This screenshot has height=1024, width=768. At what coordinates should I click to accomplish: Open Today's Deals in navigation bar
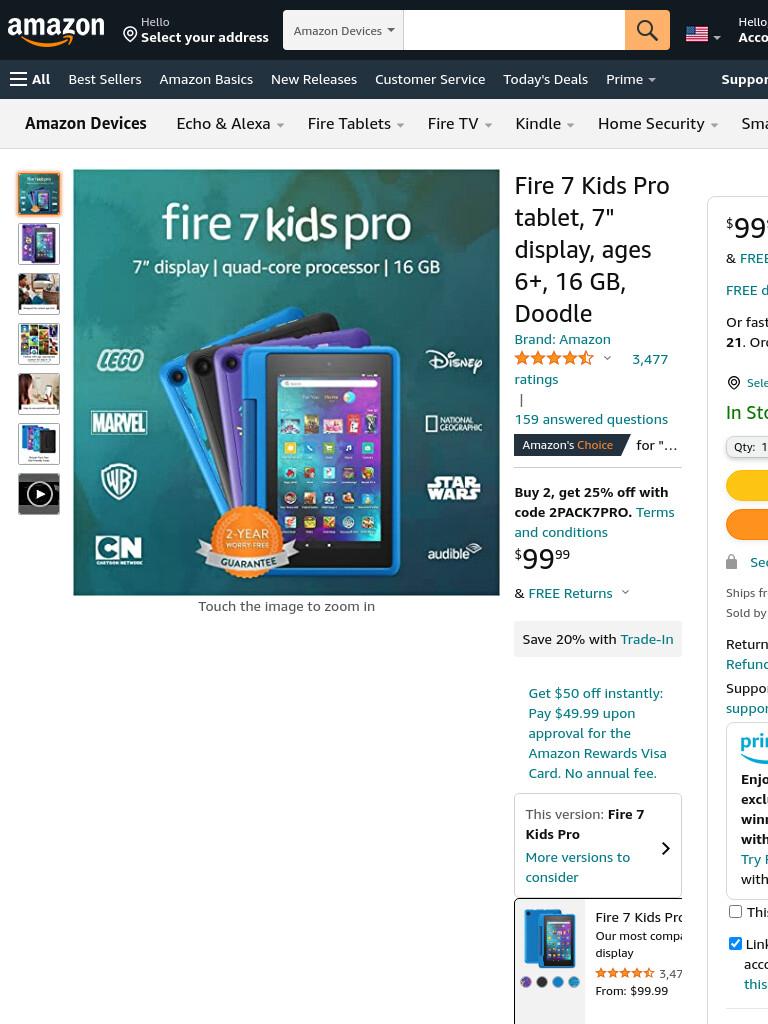(x=545, y=79)
